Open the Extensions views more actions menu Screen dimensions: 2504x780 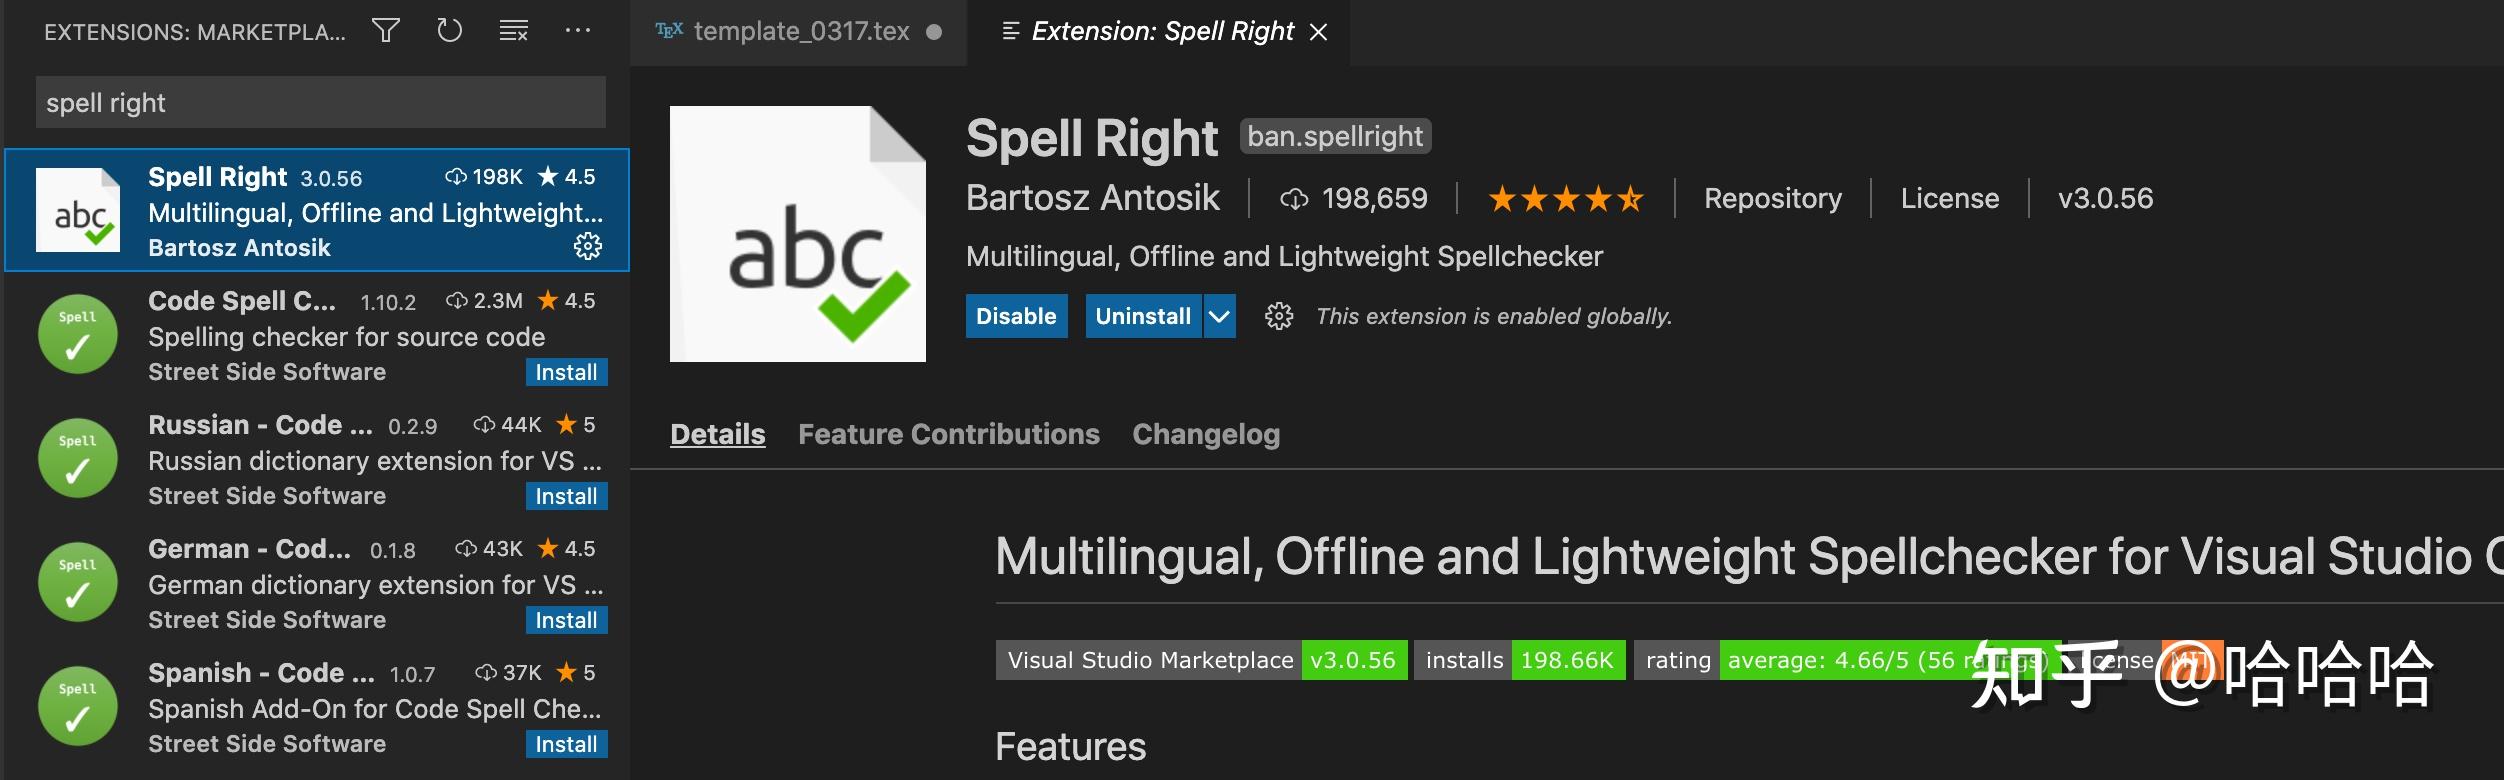point(577,31)
